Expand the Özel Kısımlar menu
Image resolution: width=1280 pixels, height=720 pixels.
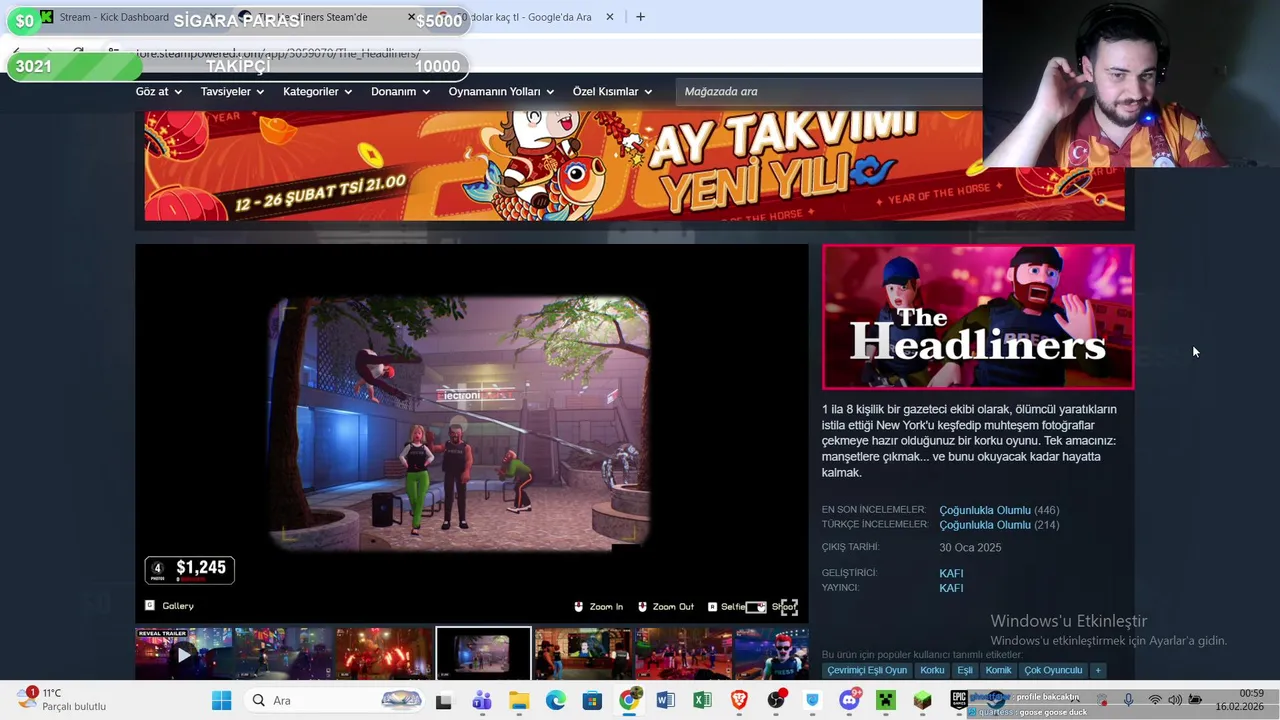pos(612,91)
